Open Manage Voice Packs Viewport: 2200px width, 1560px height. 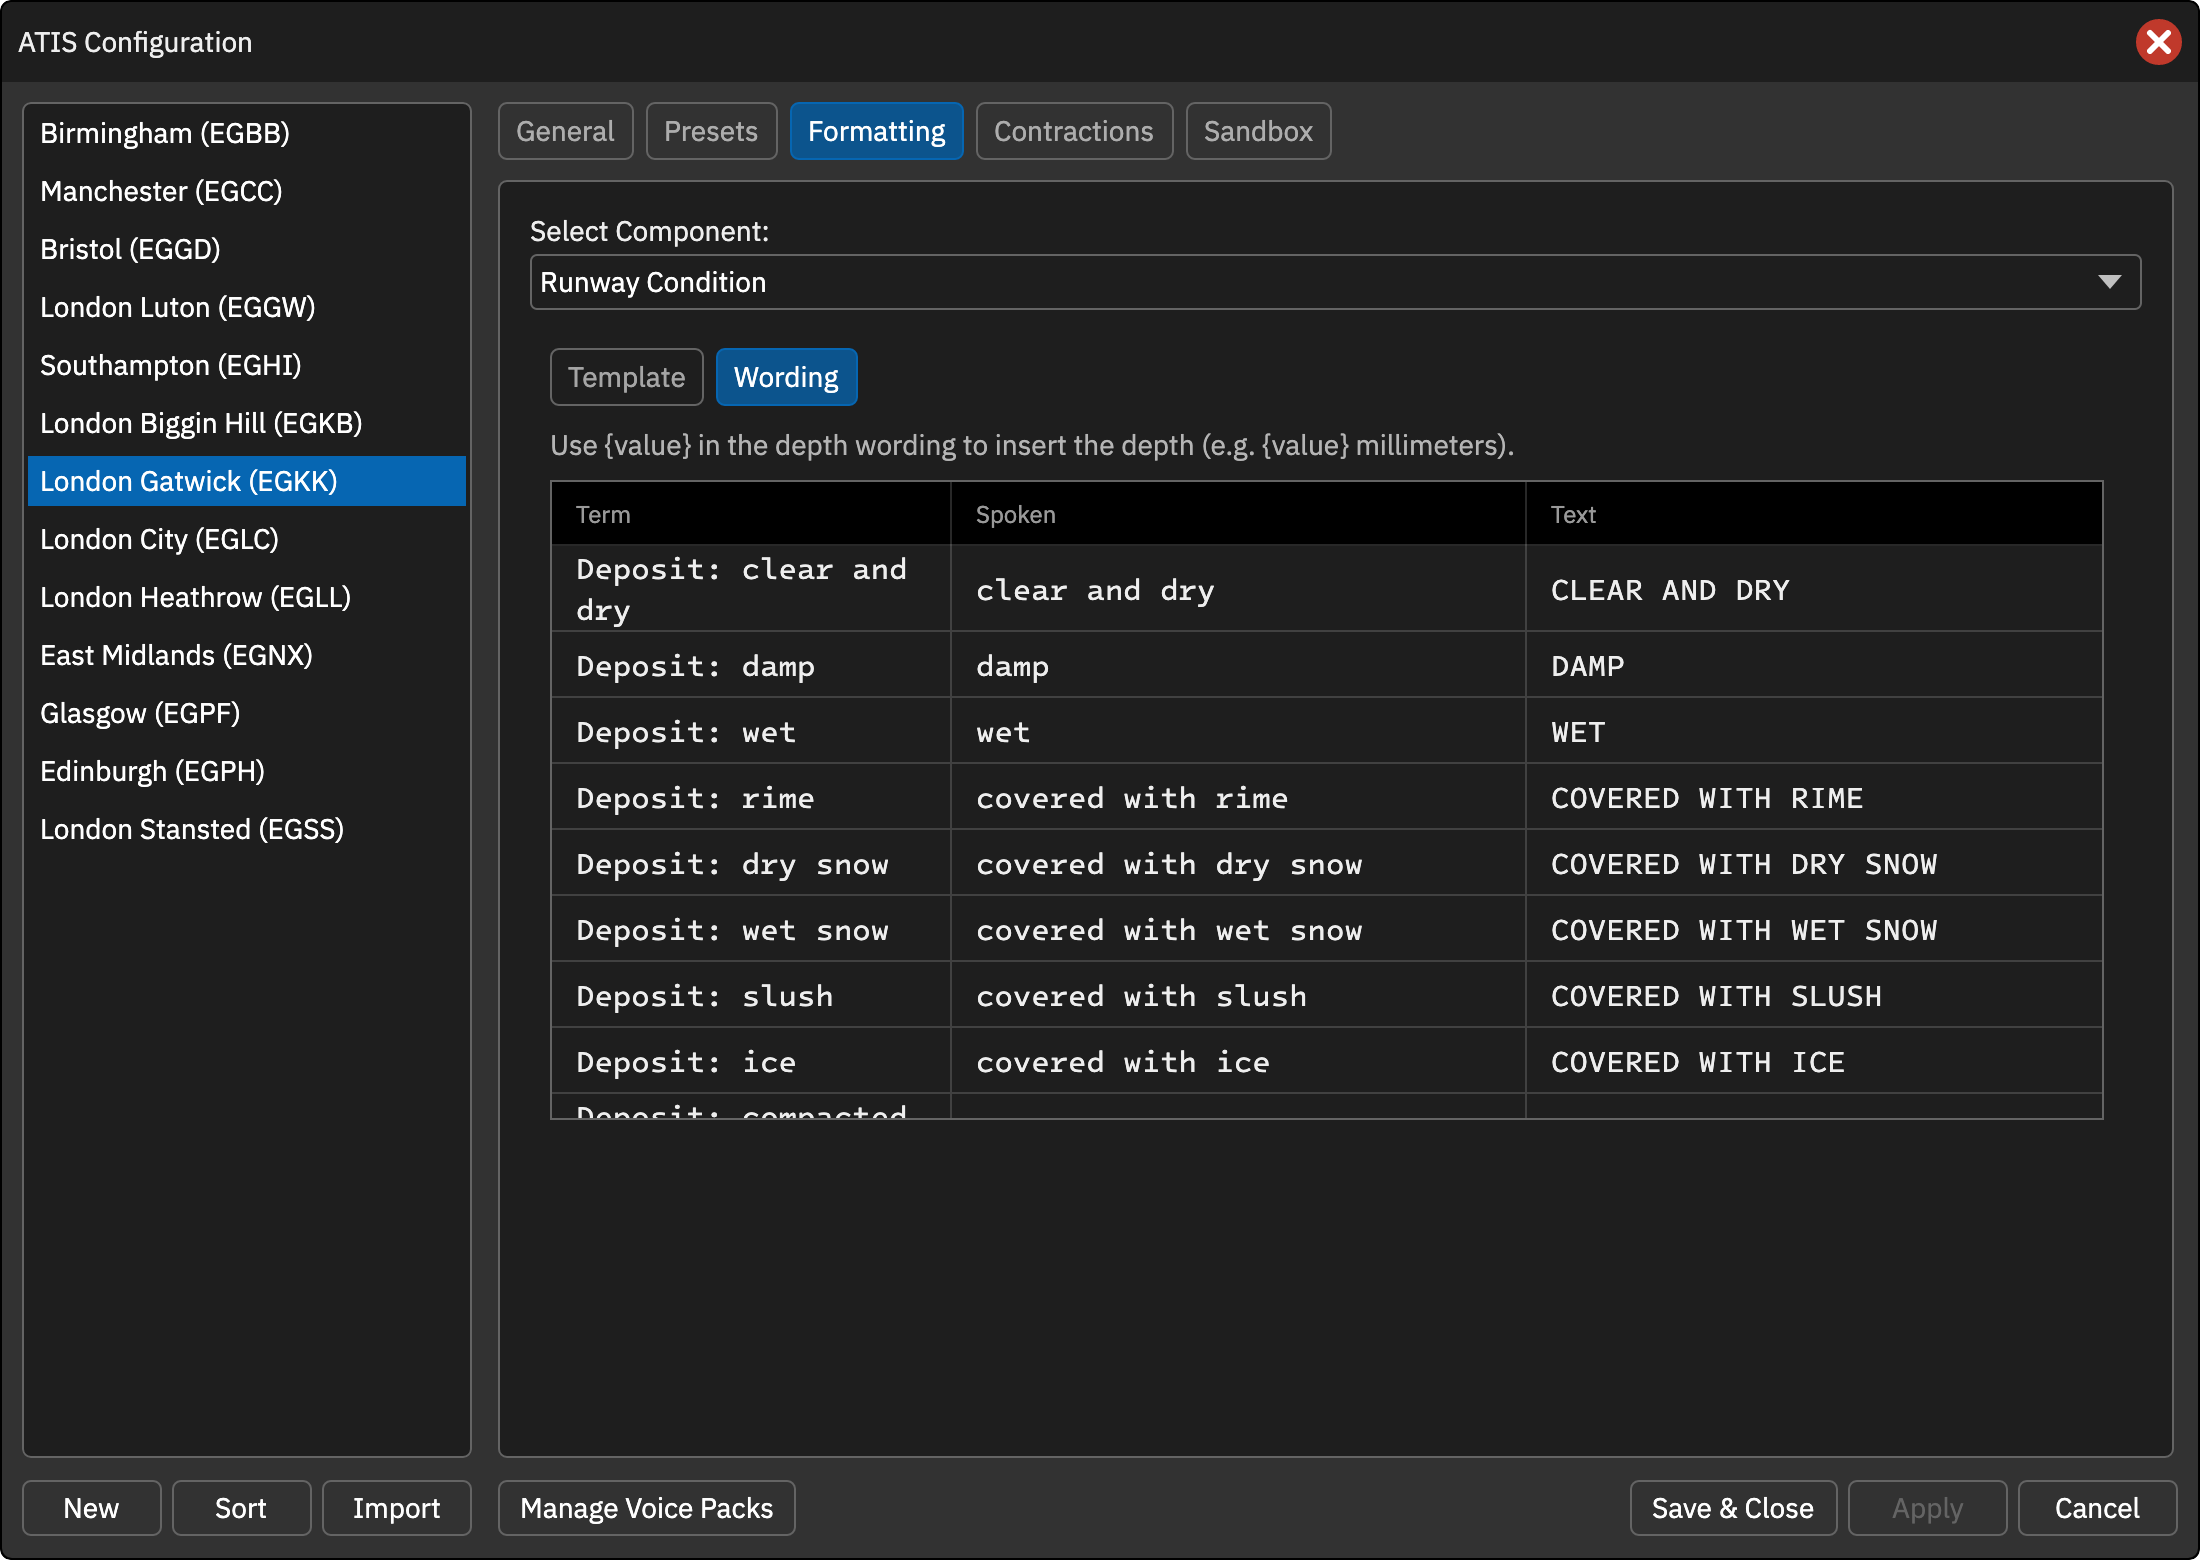point(646,1508)
